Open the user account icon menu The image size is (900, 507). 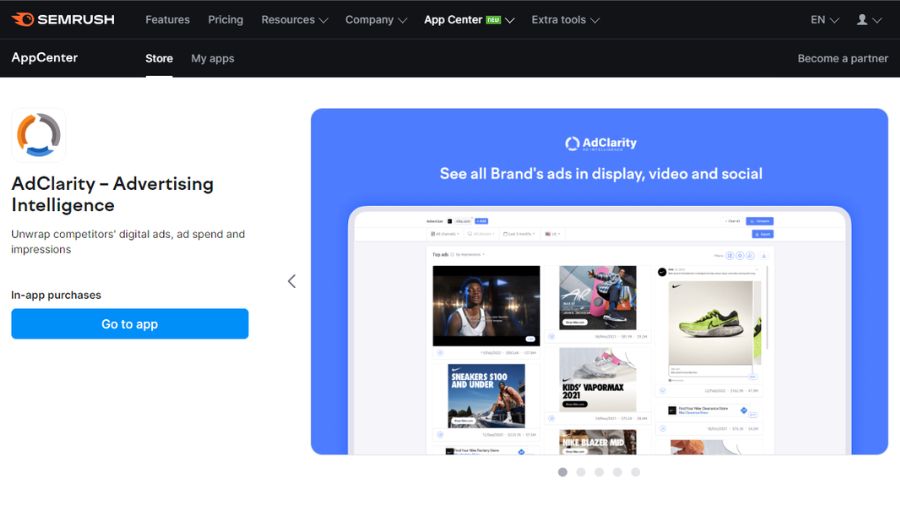[x=868, y=20]
